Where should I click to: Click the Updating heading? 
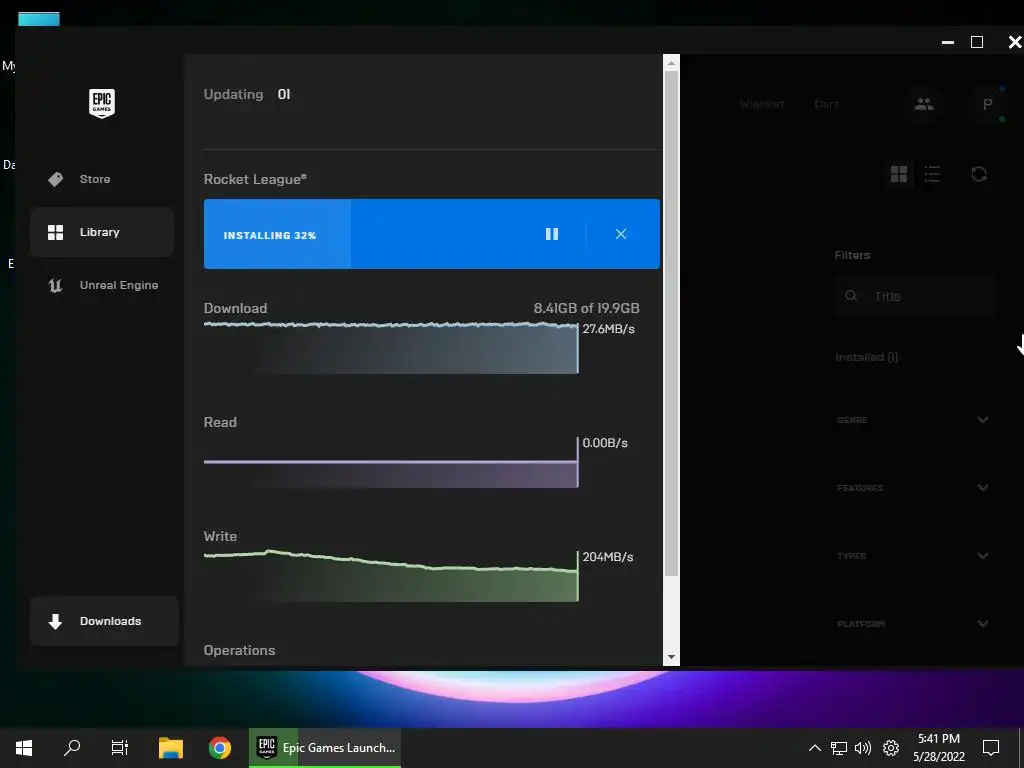click(233, 94)
